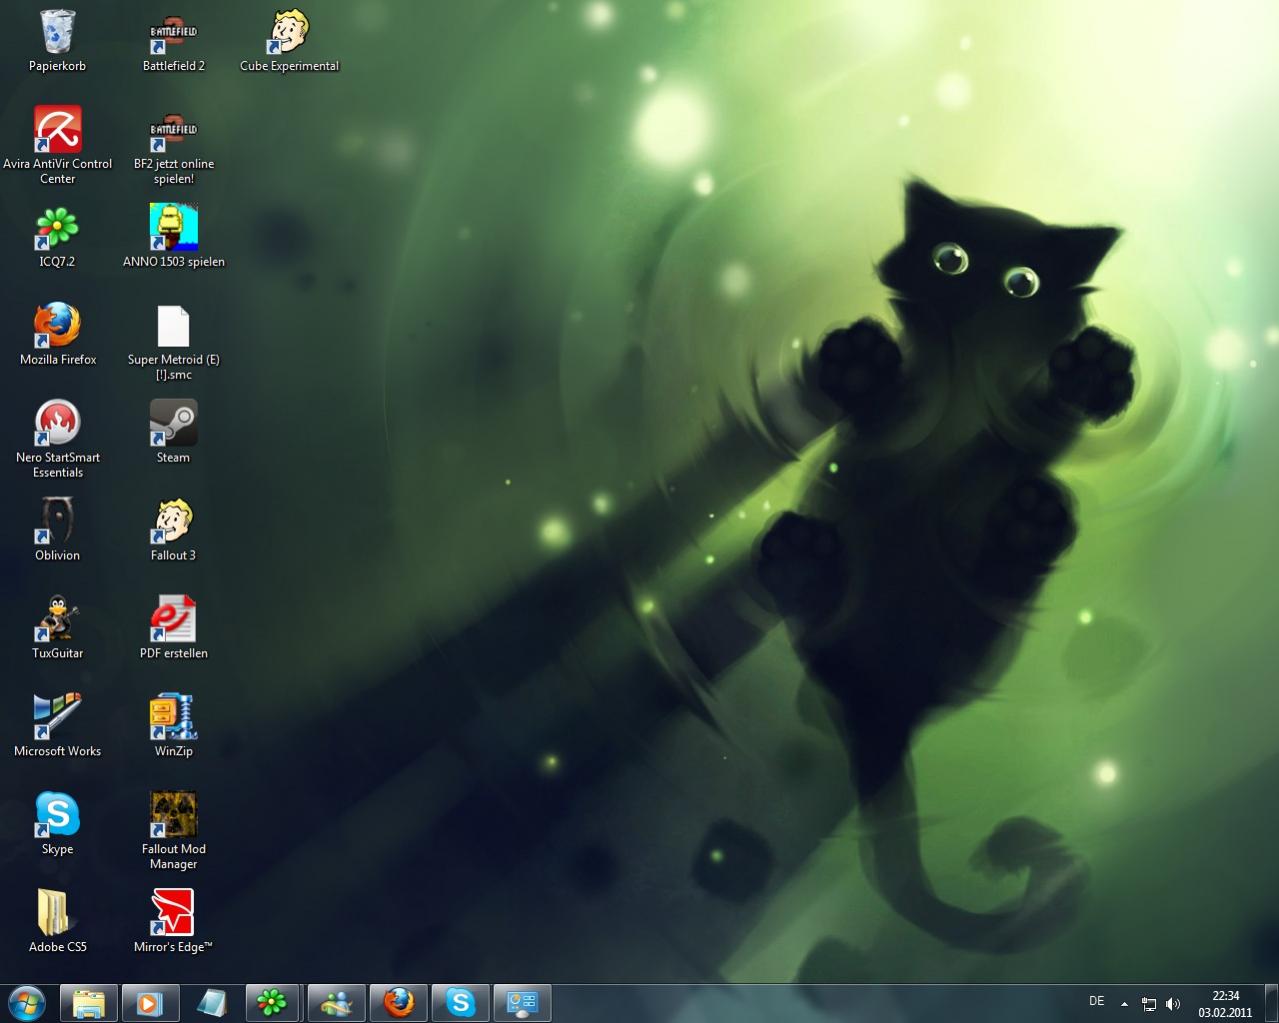Select the Mirror's Edge desktop shortcut
This screenshot has height=1023, width=1279.
[x=173, y=922]
